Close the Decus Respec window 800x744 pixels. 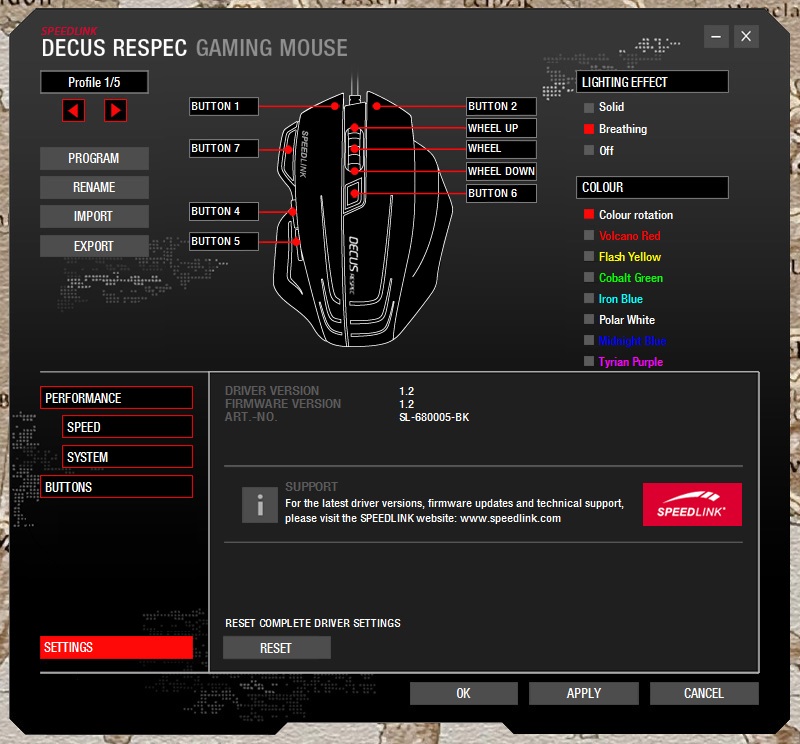[746, 36]
